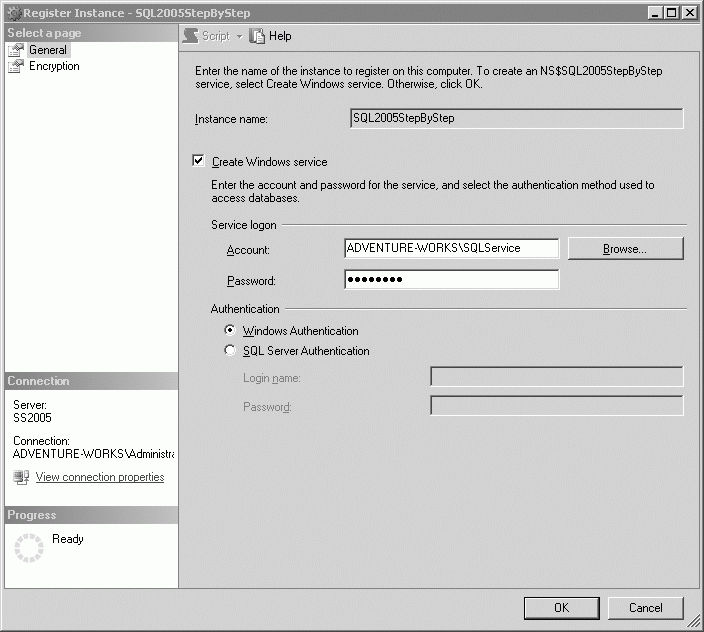Select SQL Server Authentication radio button

coord(230,350)
